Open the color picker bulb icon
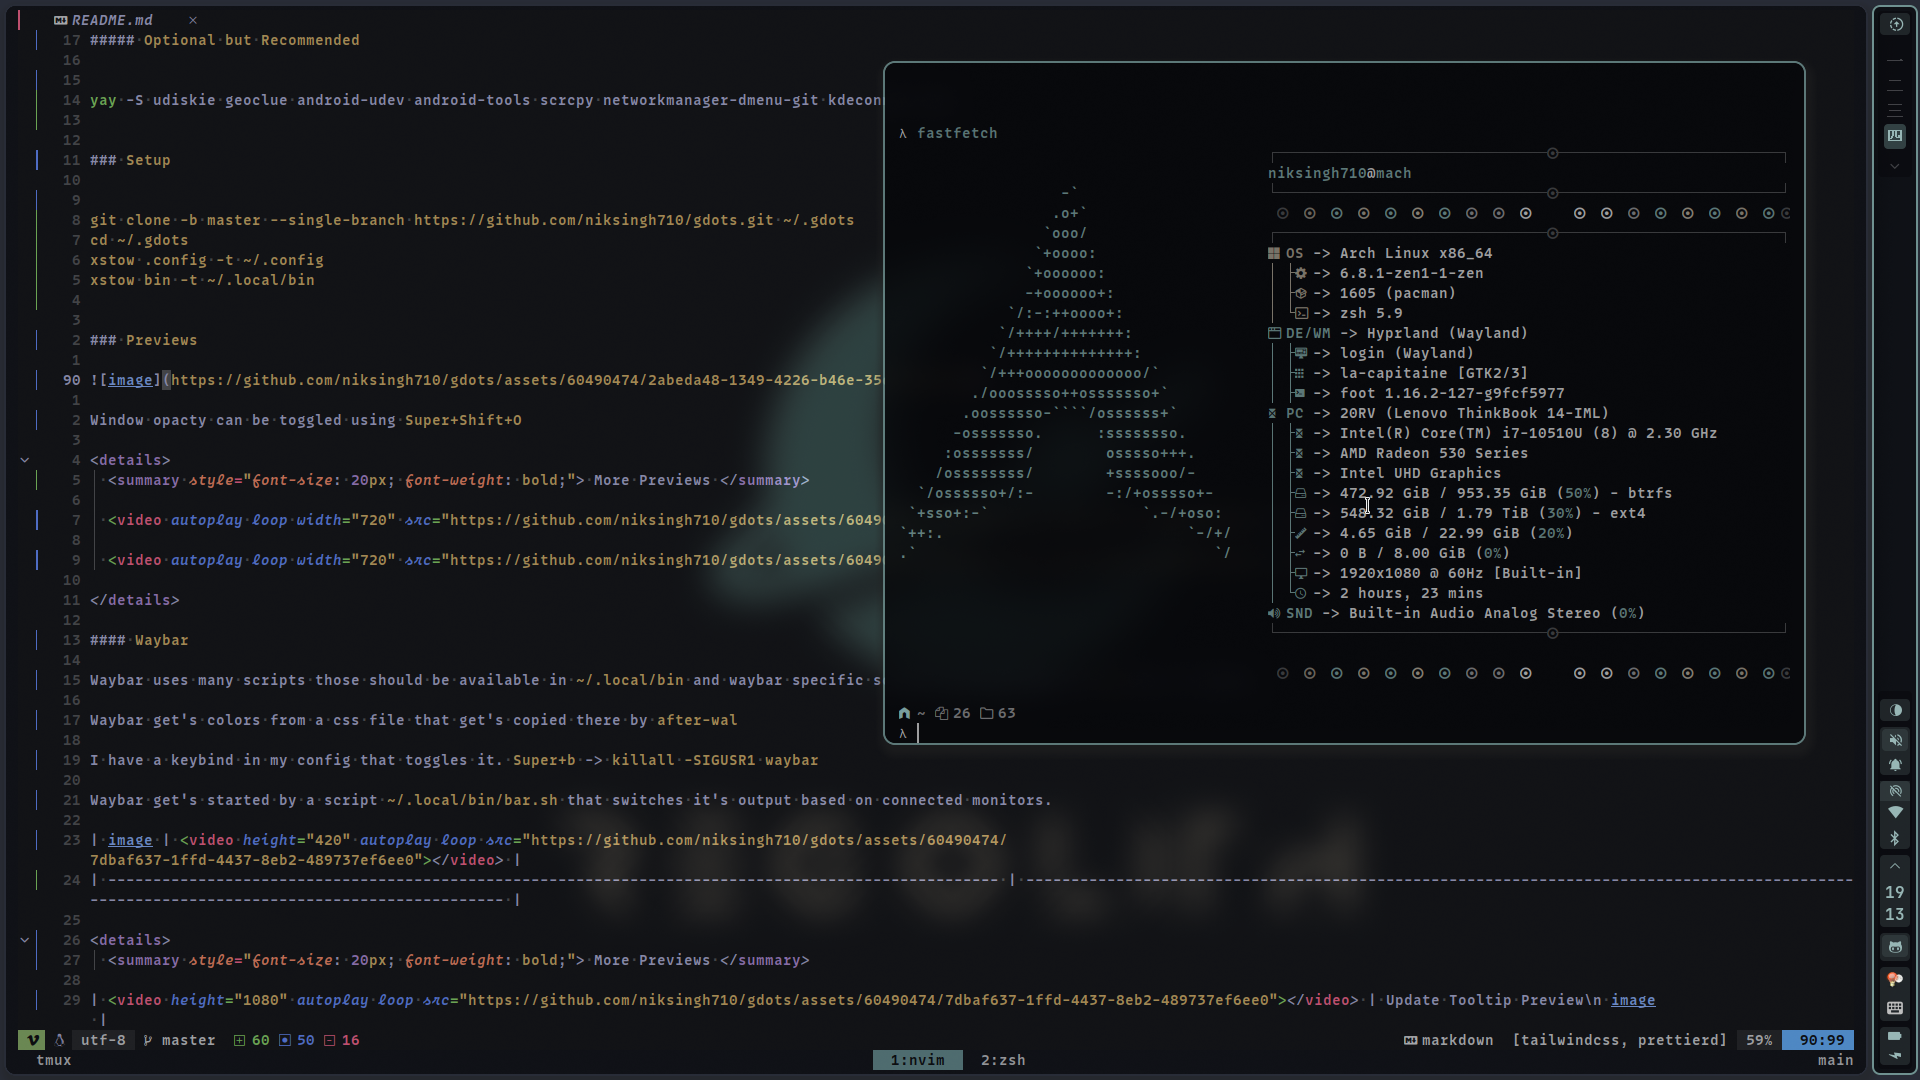Image resolution: width=1920 pixels, height=1080 pixels. [1895, 979]
